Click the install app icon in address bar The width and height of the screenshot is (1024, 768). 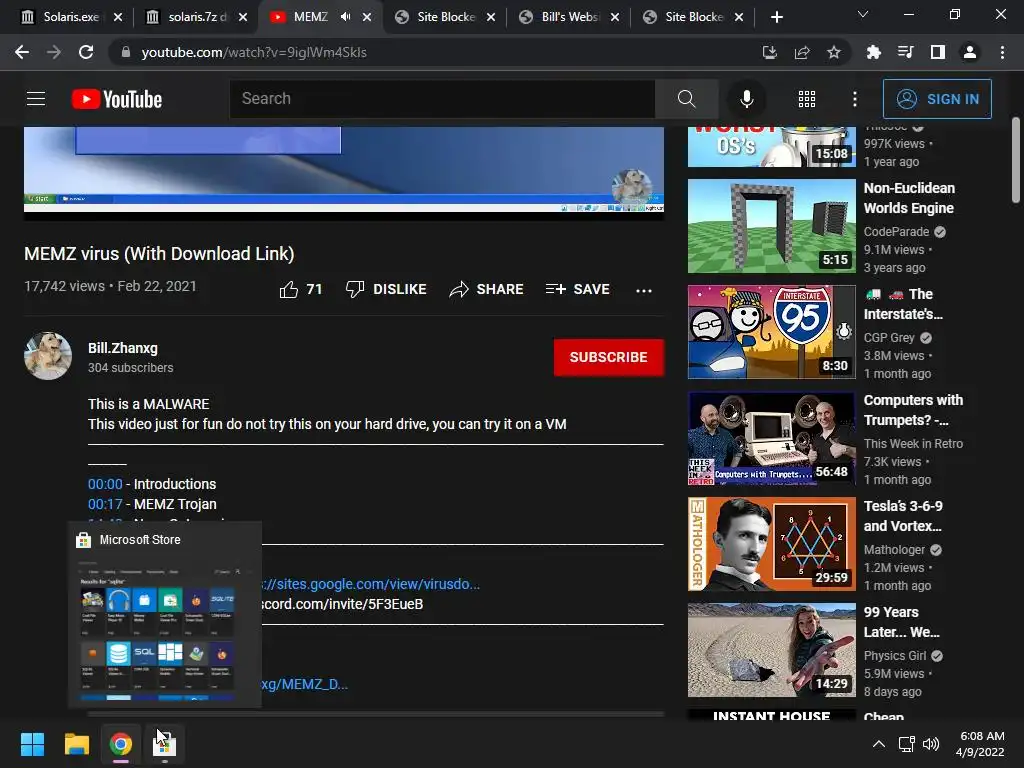(x=770, y=52)
